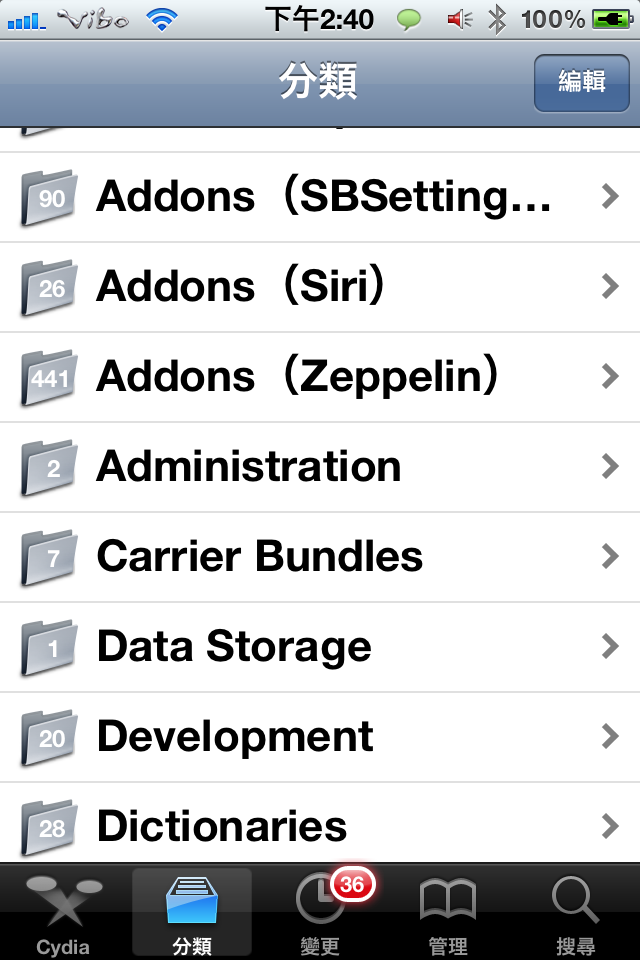Click the battery indicator in status bar
Image resolution: width=640 pixels, height=960 pixels.
pos(612,20)
